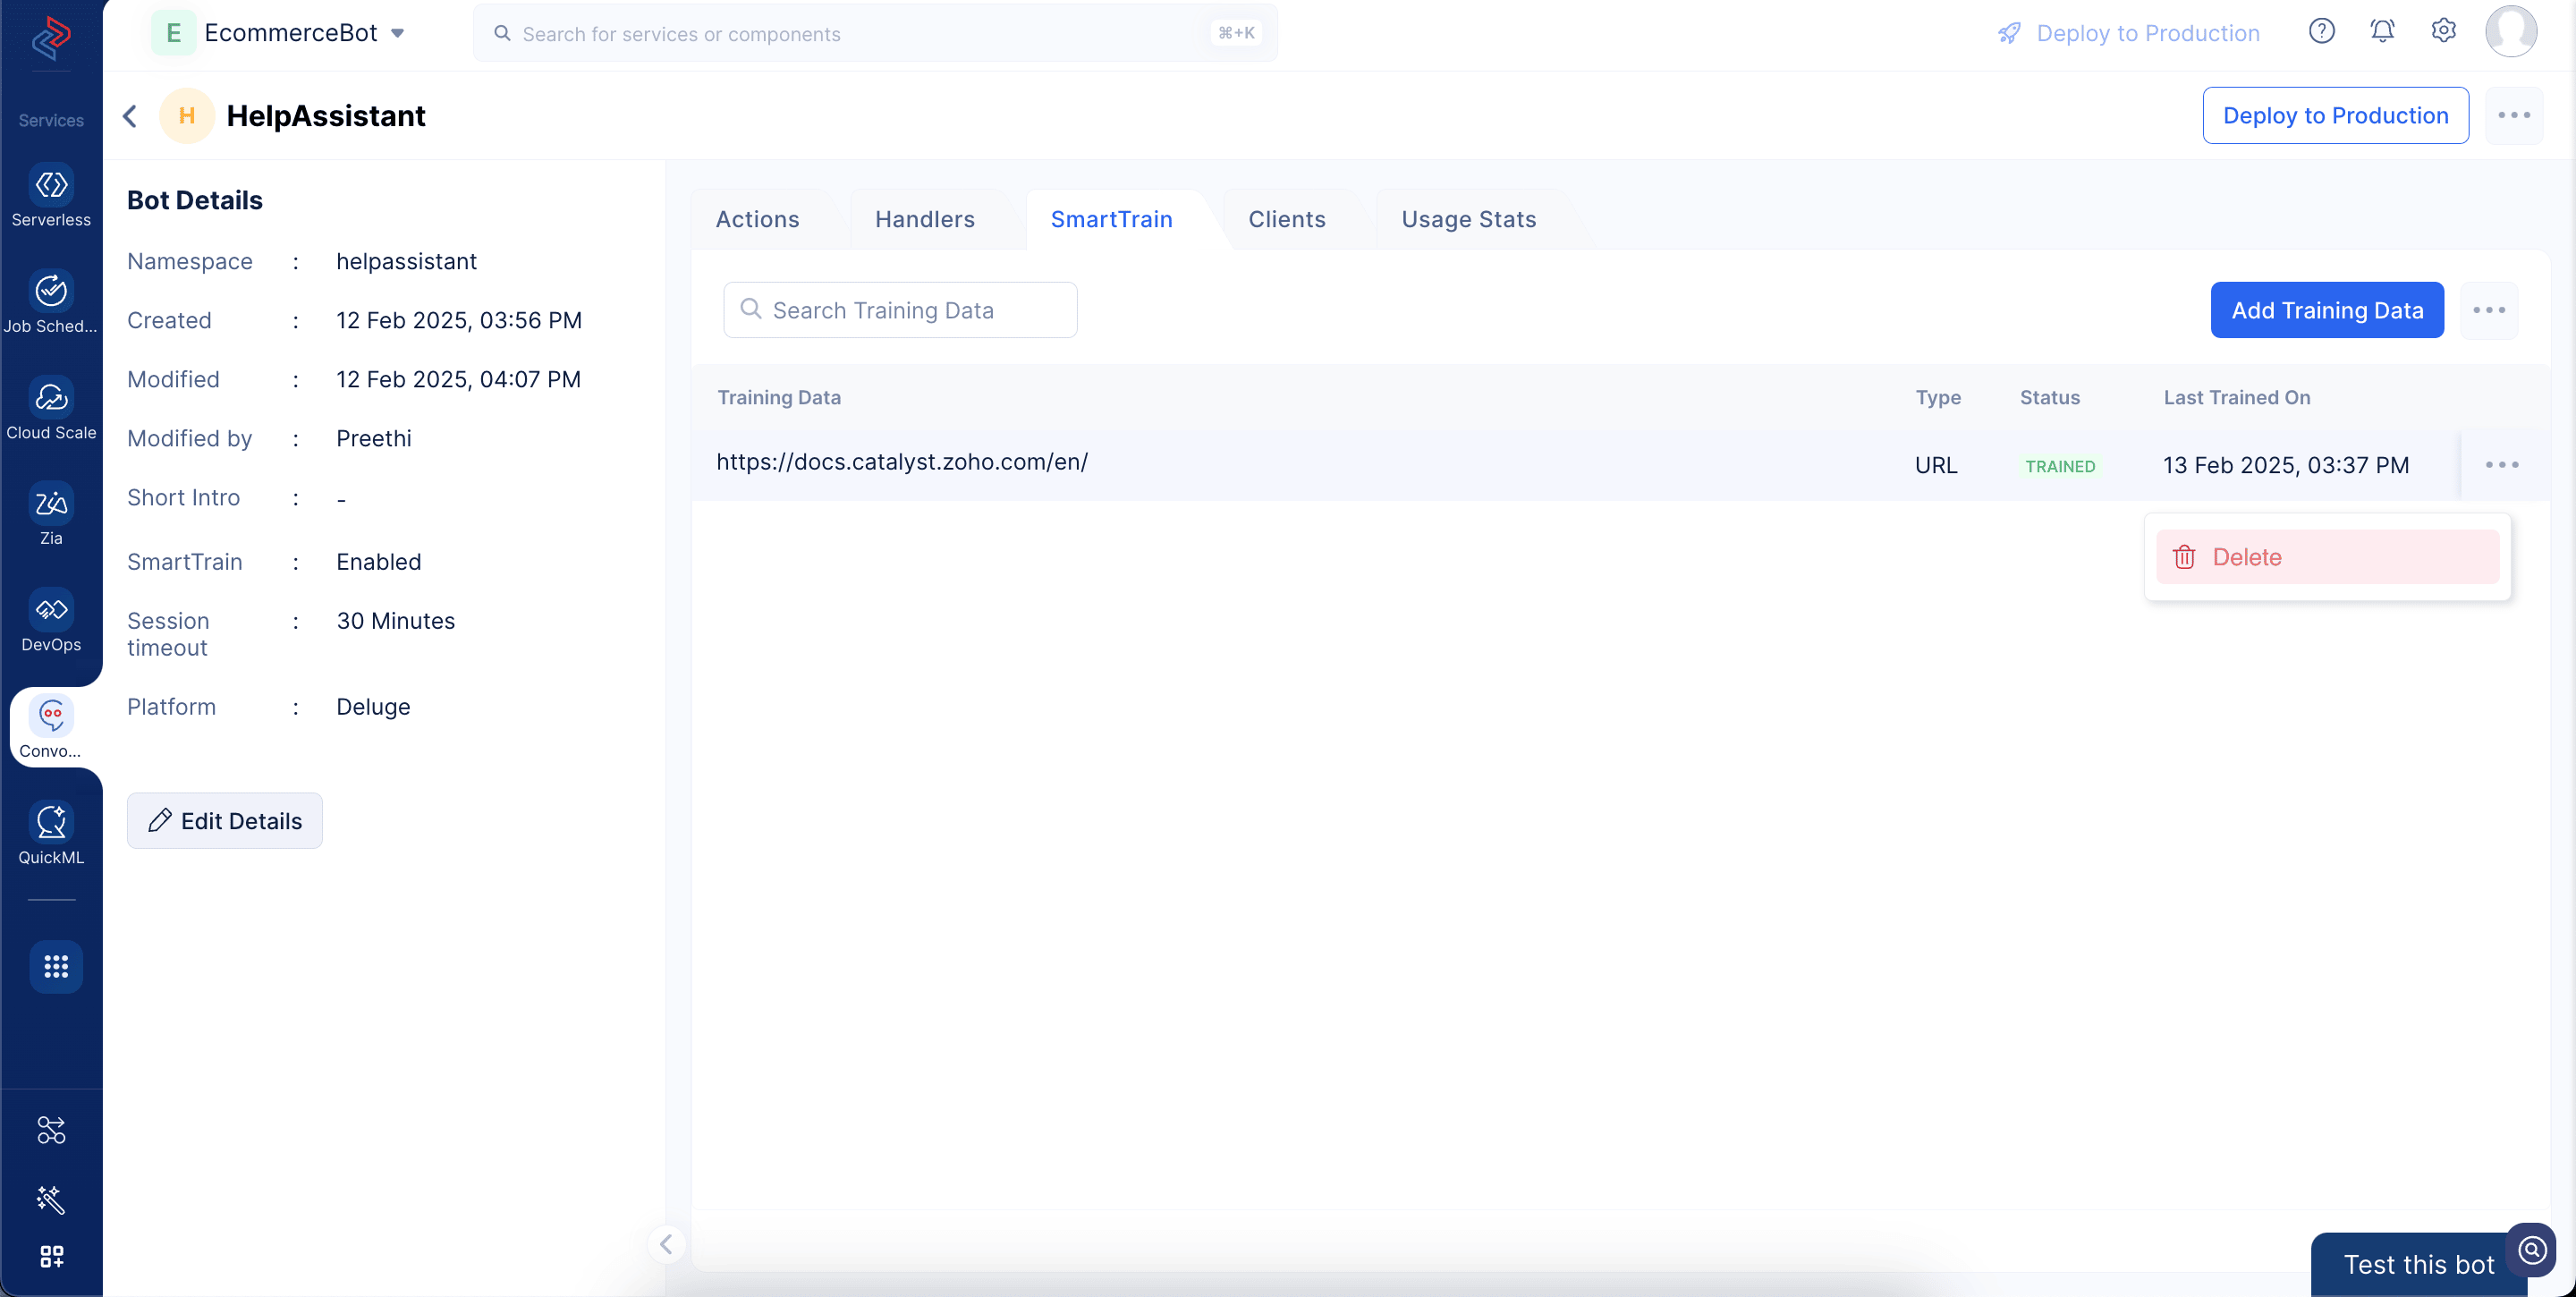Open the Zia service
Viewport: 2576px width, 1297px height.
click(51, 515)
